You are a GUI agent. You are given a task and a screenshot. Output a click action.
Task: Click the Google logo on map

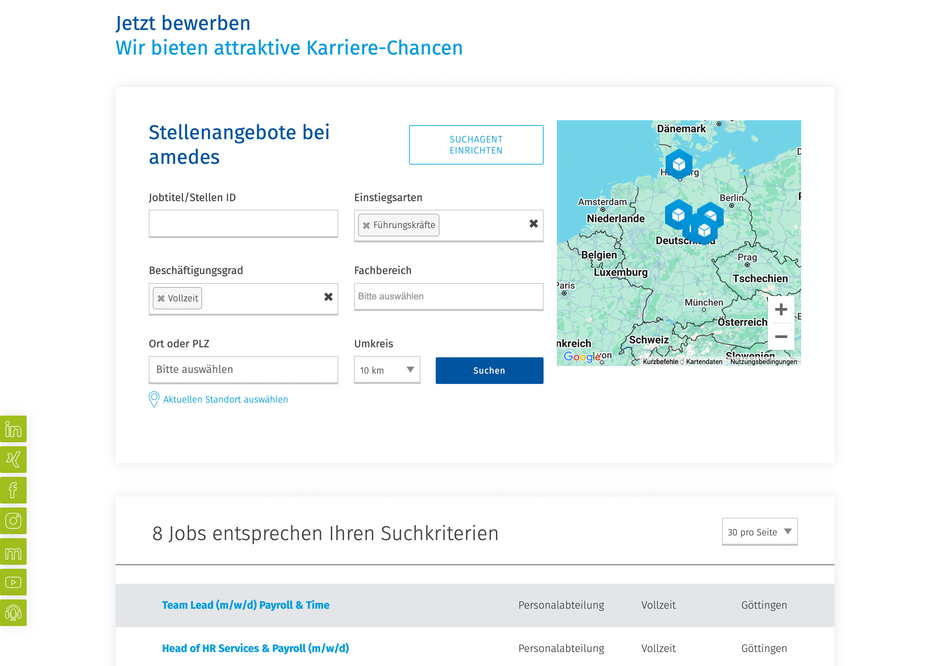(x=581, y=356)
